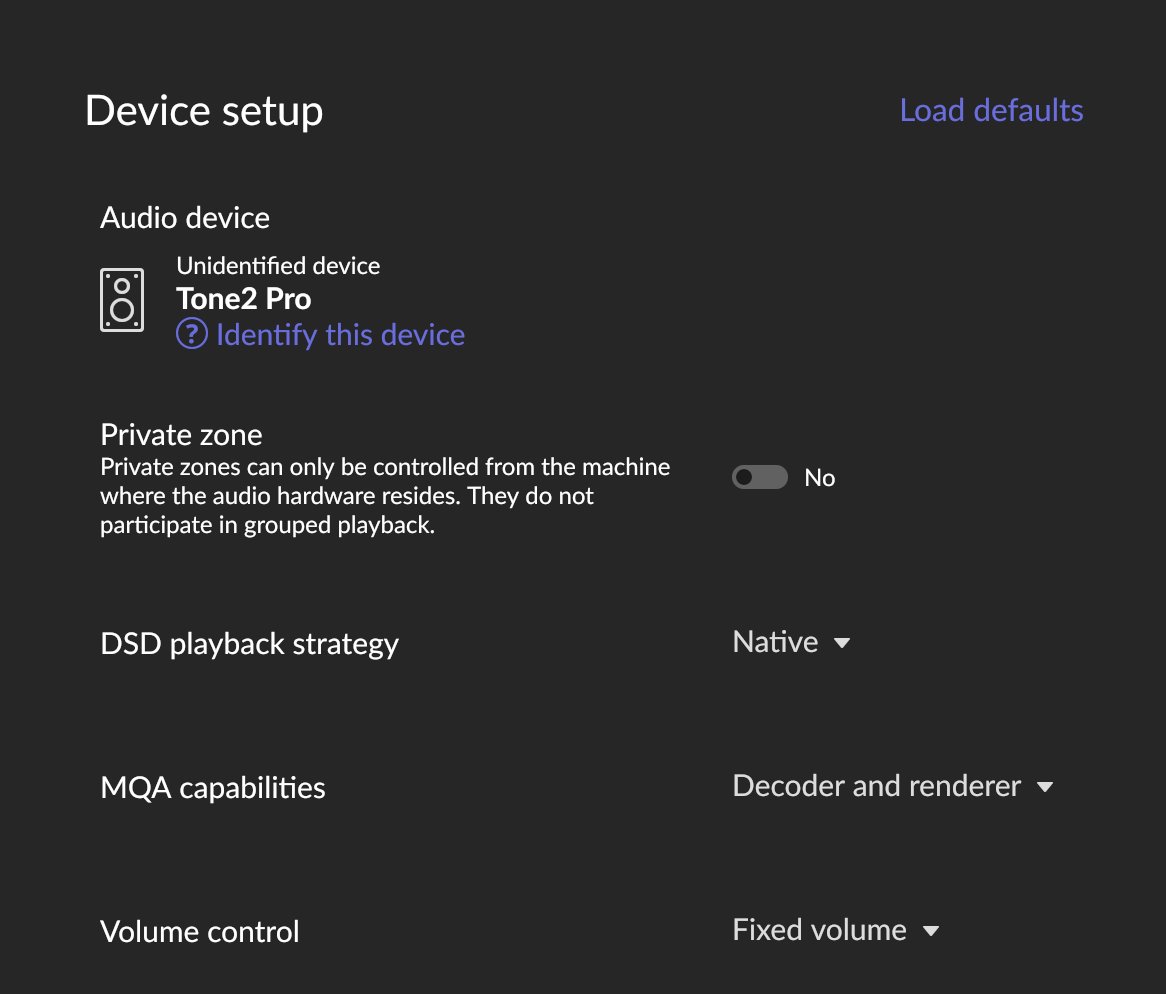
Task: Toggle the Private zone switch
Action: point(759,477)
